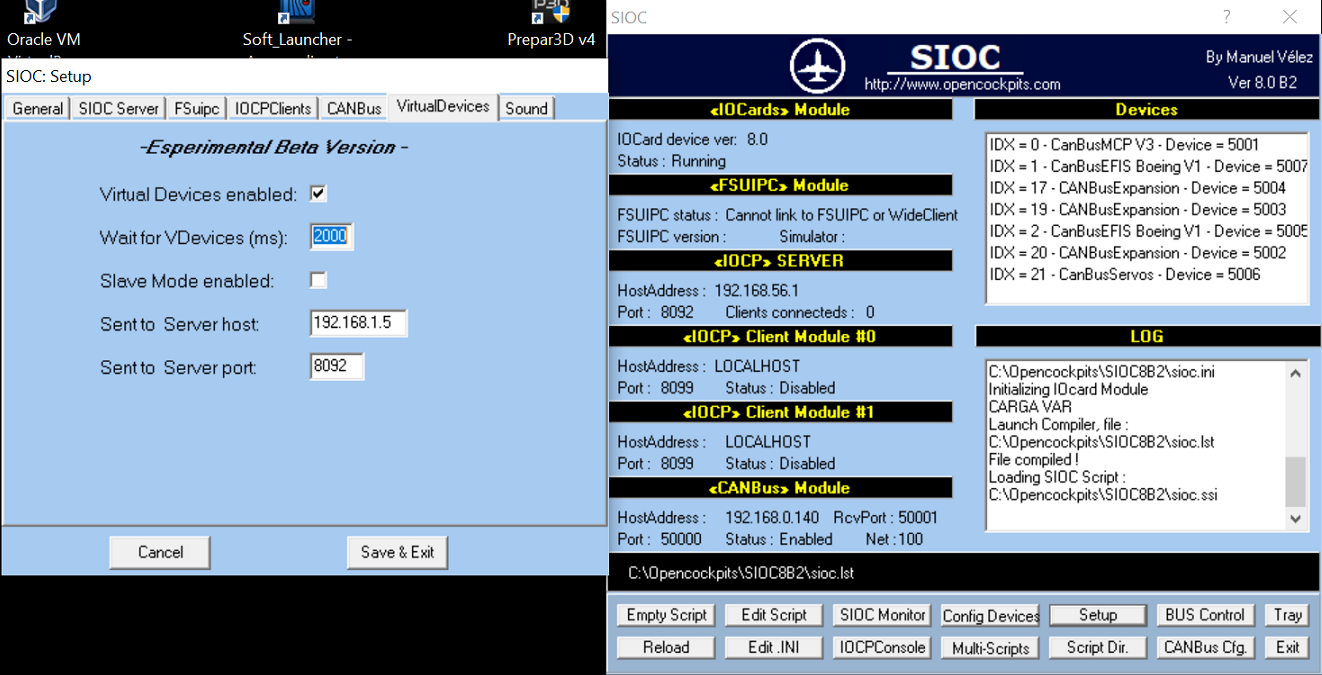Open the SIOC Monitor
Screen dimensions: 1322x675
(x=882, y=615)
